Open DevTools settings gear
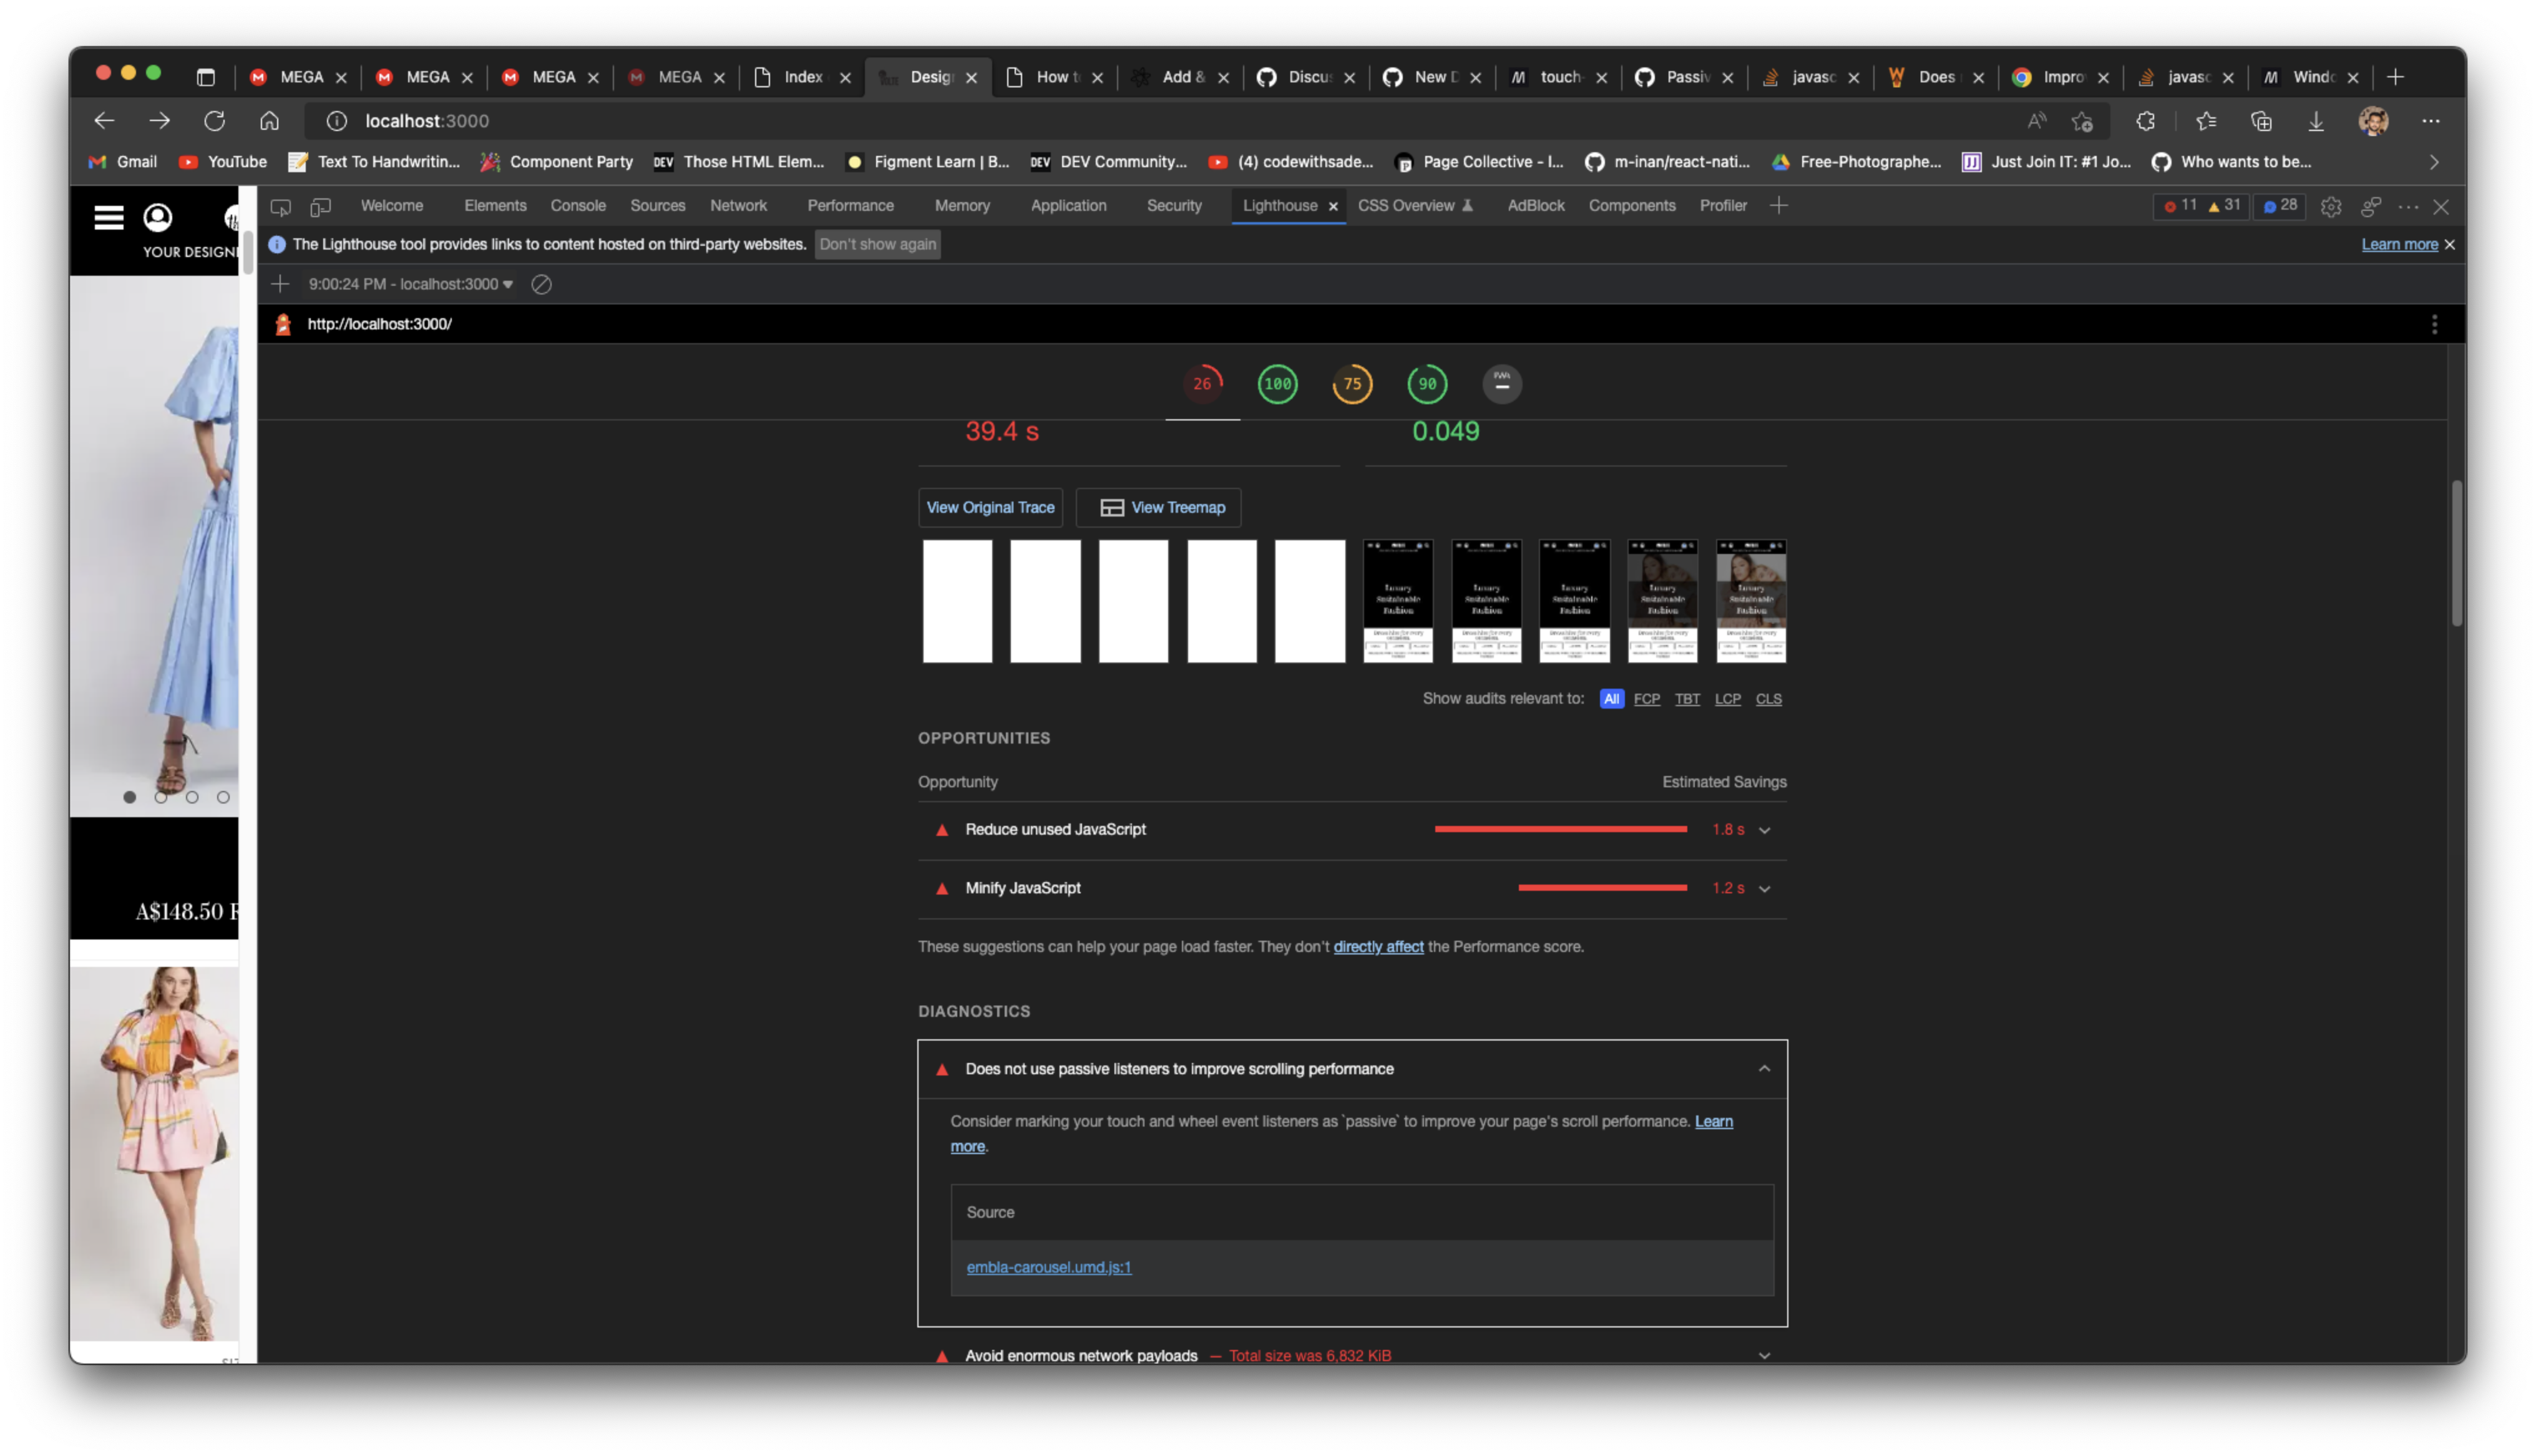Image resolution: width=2536 pixels, height=1456 pixels. 2331,206
